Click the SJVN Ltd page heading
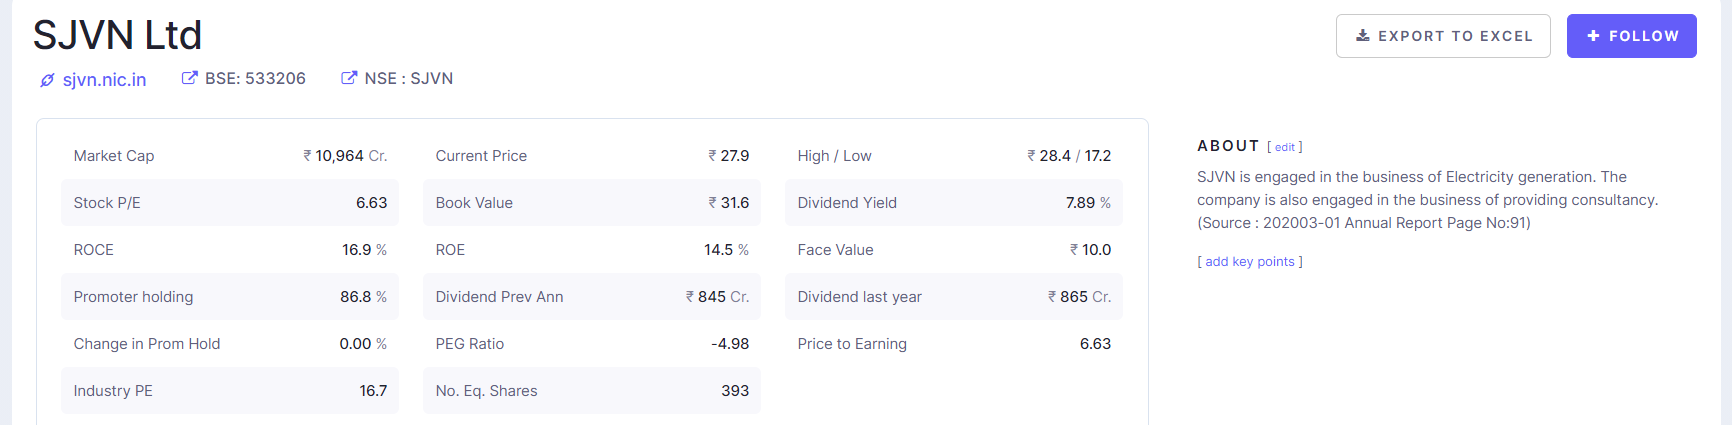Image resolution: width=1732 pixels, height=425 pixels. click(117, 36)
